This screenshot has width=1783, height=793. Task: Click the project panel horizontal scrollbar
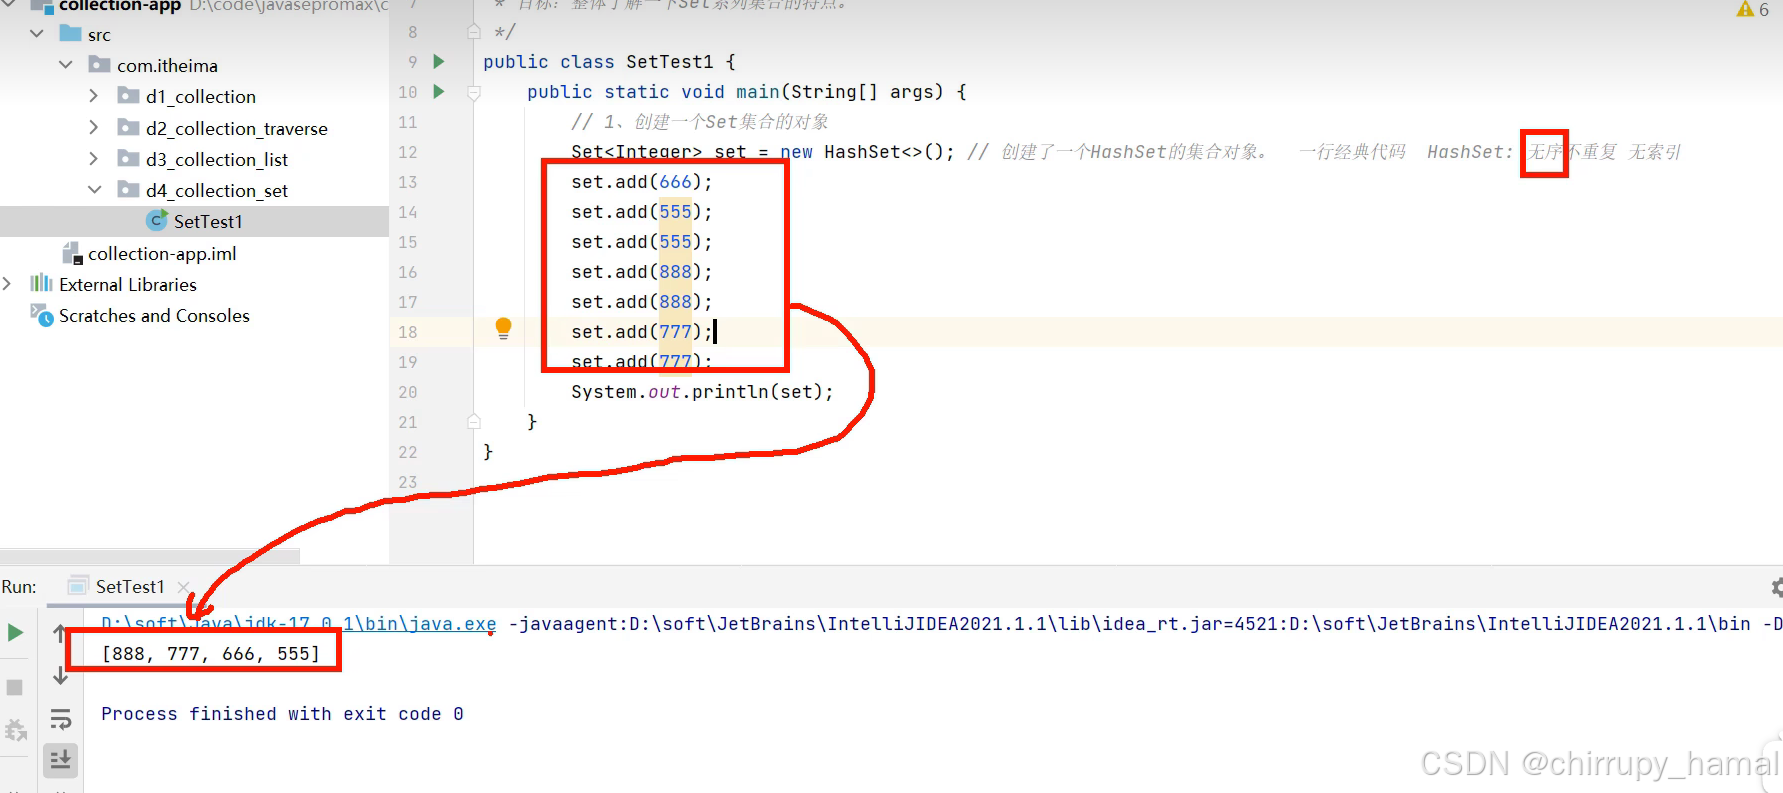(150, 555)
